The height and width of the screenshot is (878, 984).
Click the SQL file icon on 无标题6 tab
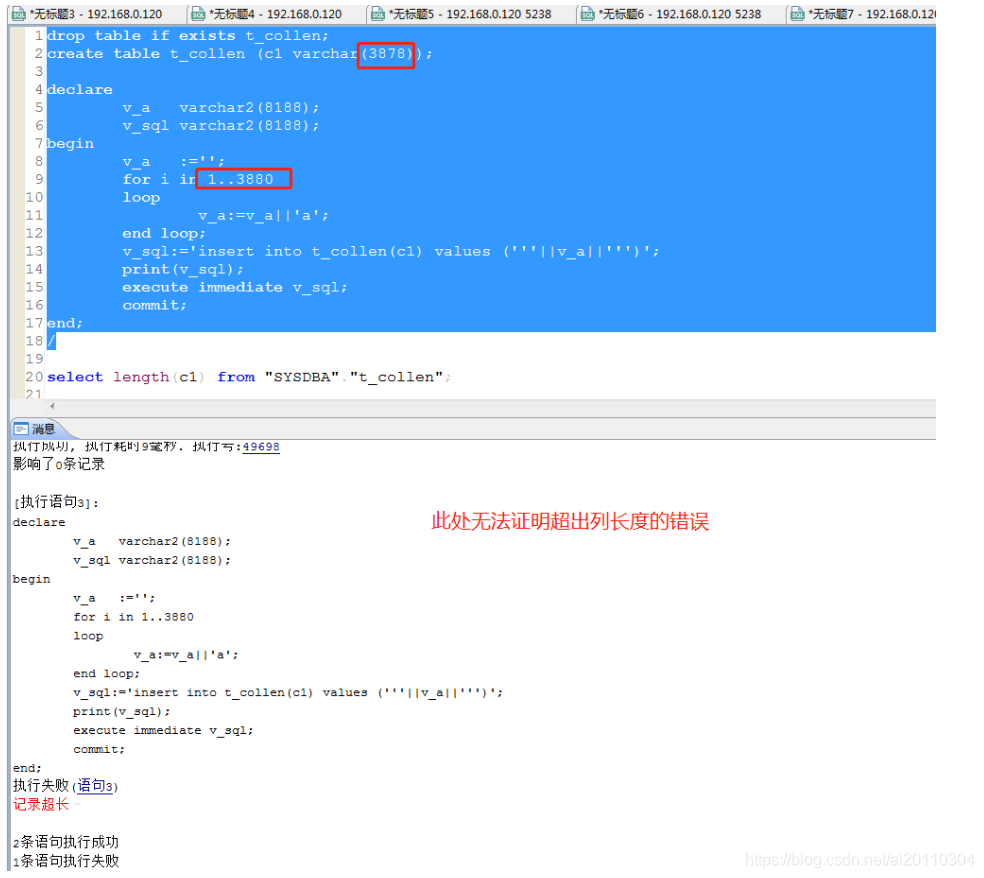tap(587, 14)
